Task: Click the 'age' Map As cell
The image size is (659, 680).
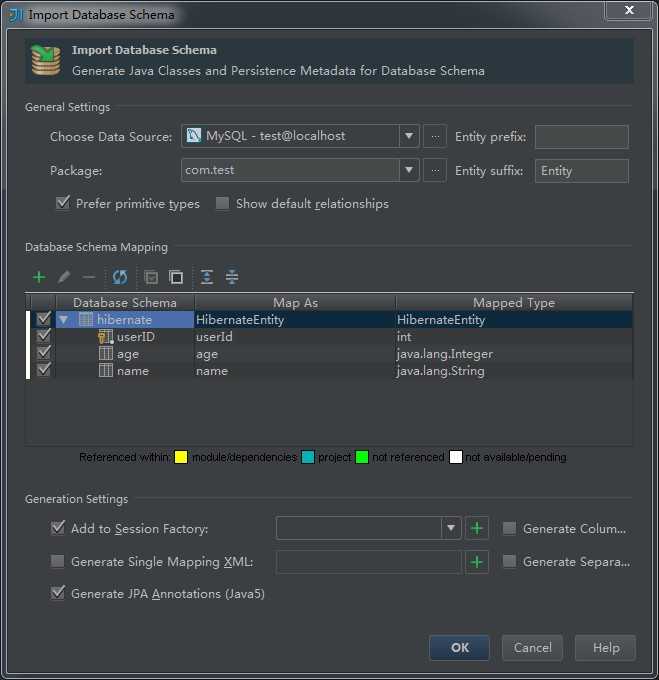Action: pyautogui.click(x=295, y=354)
